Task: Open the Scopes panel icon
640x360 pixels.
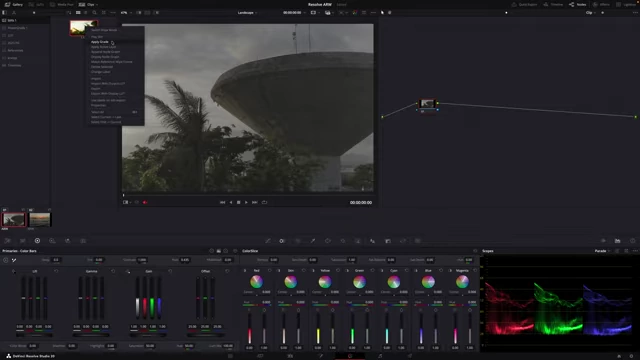Action: [618, 241]
